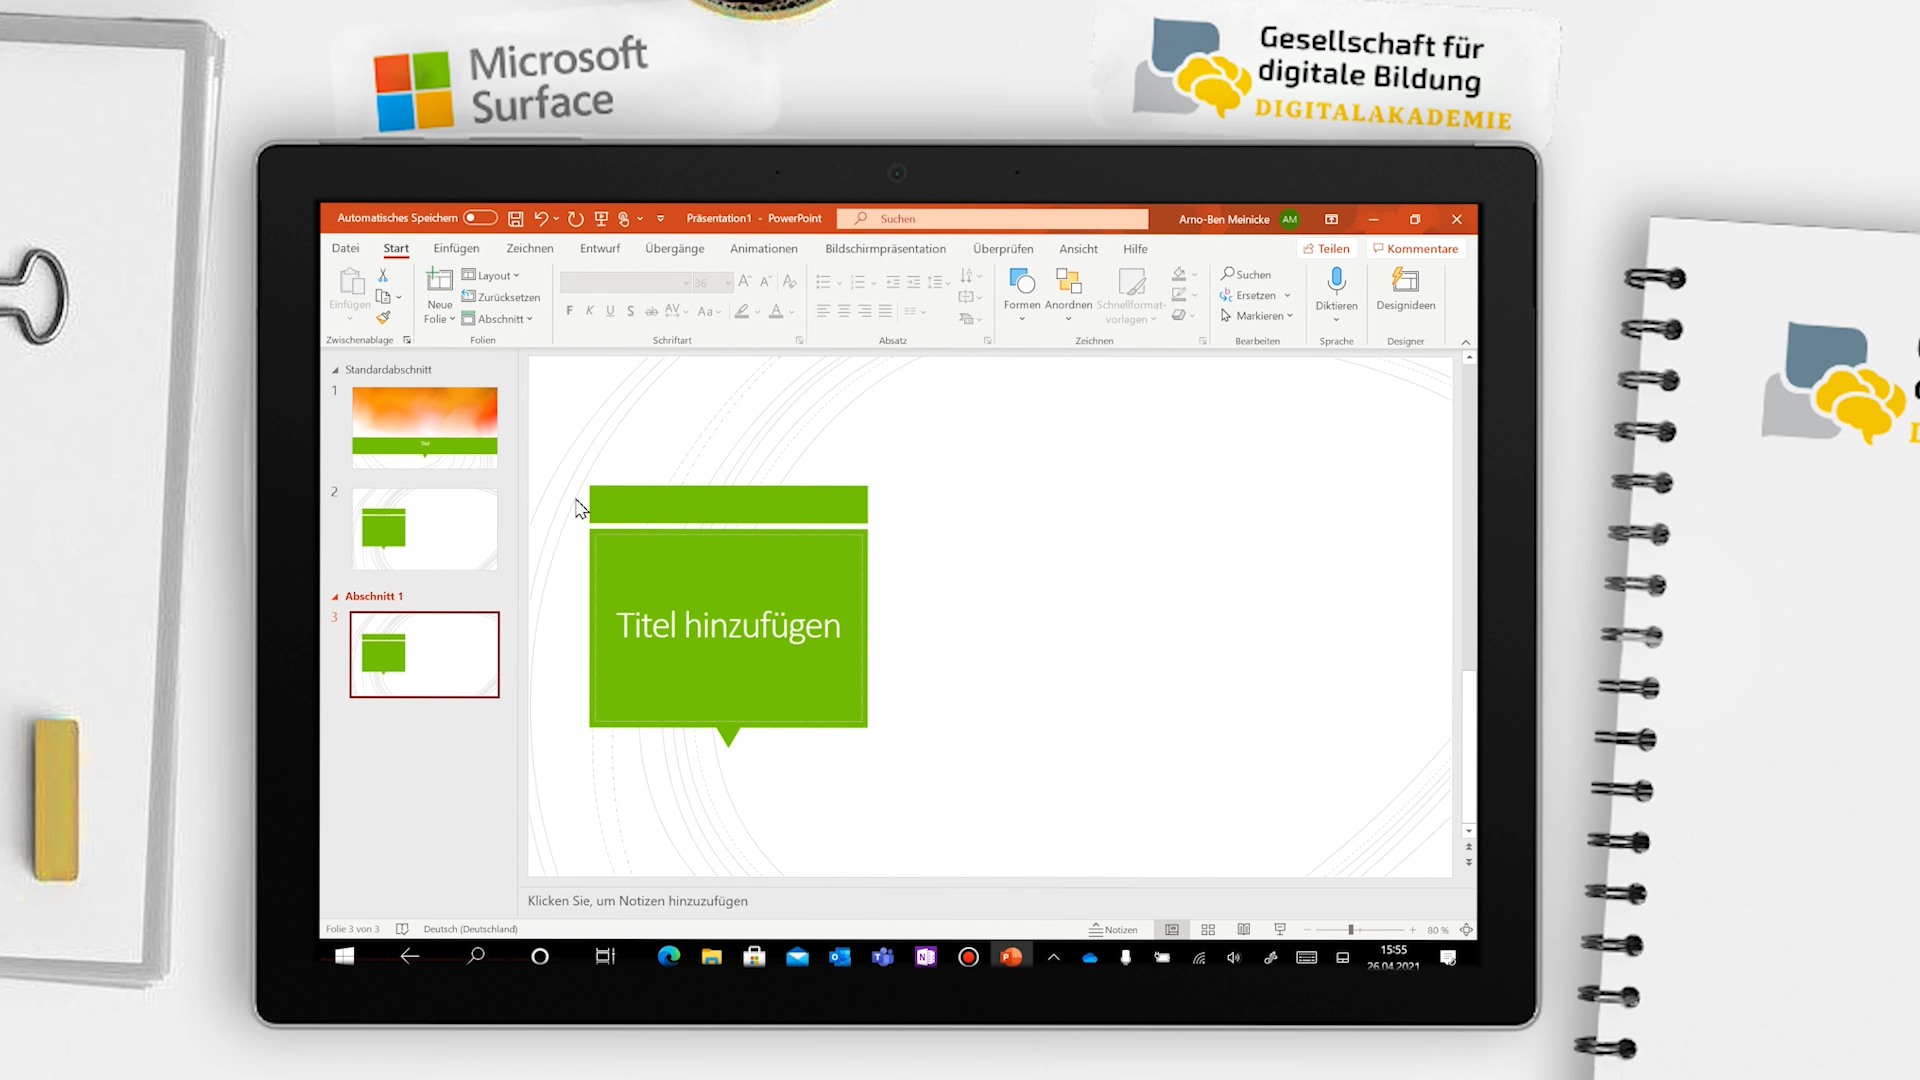
Task: Clear all formatting with the eraser A icon
Action: (790, 282)
